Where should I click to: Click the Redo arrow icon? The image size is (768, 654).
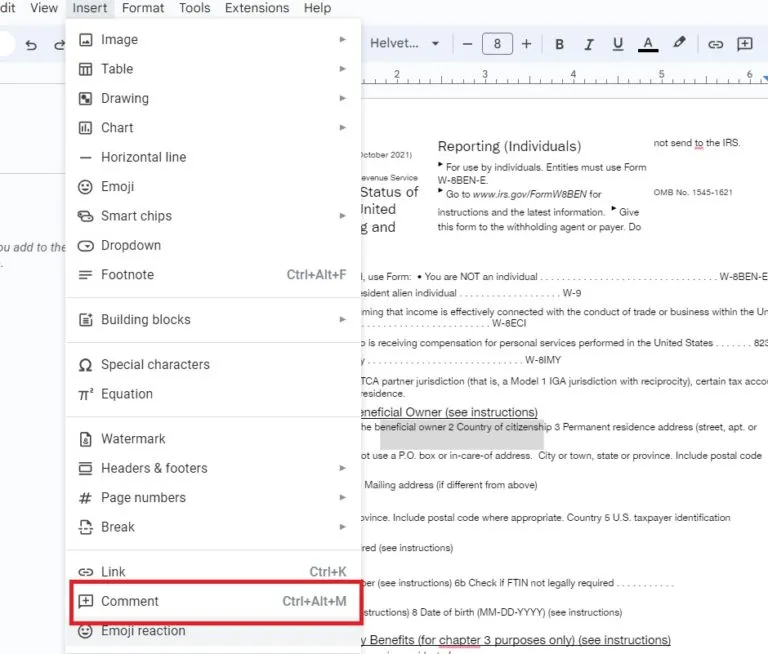tap(59, 45)
